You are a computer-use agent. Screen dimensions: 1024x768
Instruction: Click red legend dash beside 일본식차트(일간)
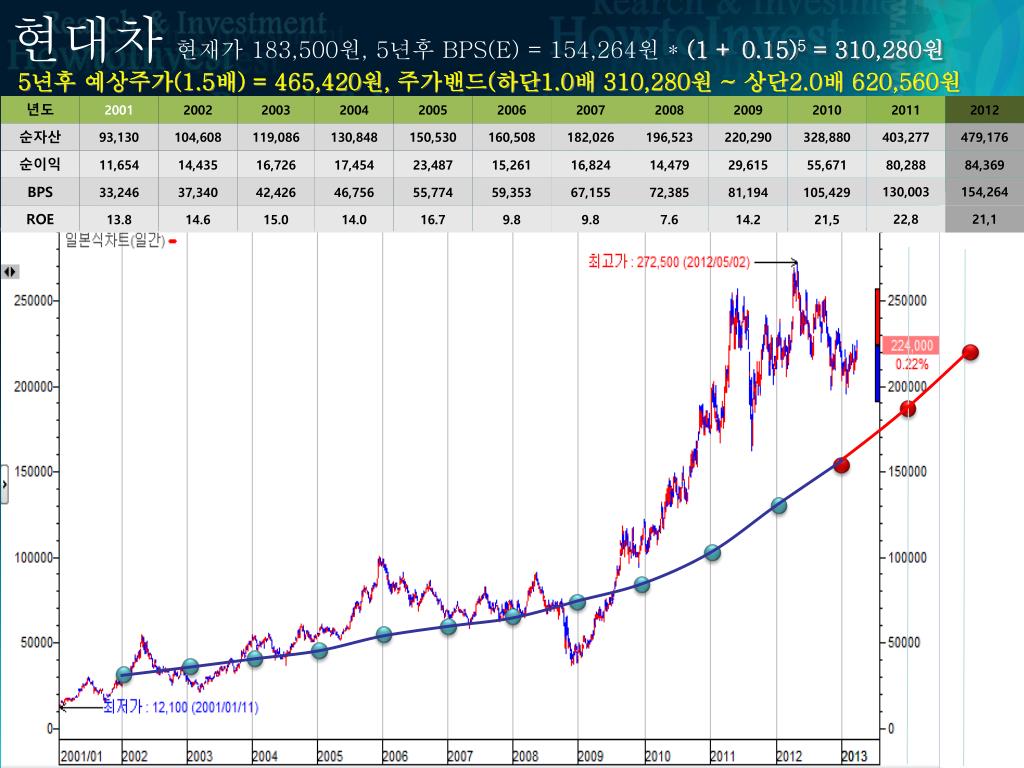click(x=172, y=242)
